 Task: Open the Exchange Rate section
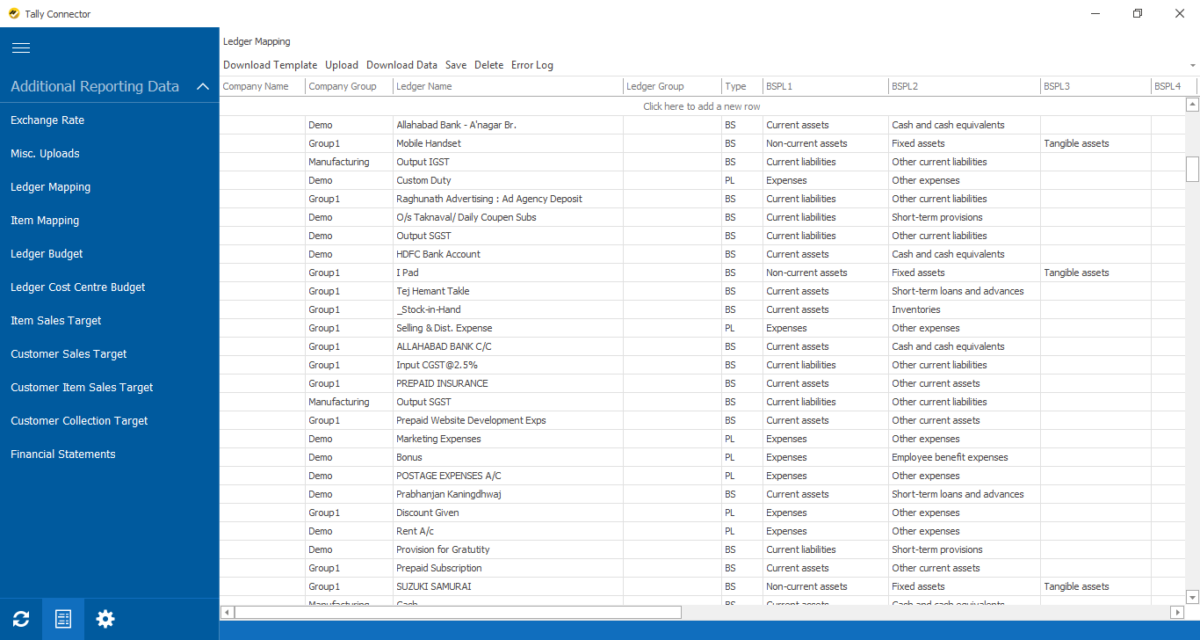click(x=48, y=120)
